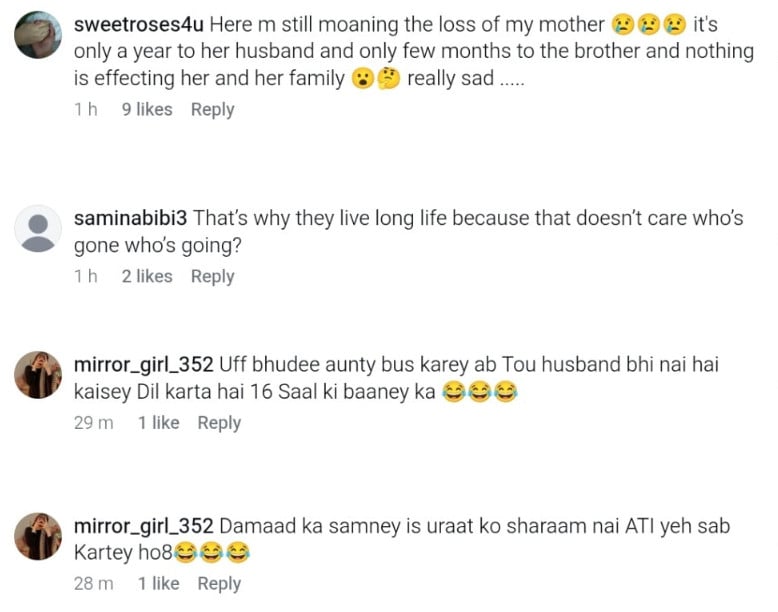Click Reply under the 29 m comment
Viewport: 778px width, 612px height.
click(x=219, y=423)
